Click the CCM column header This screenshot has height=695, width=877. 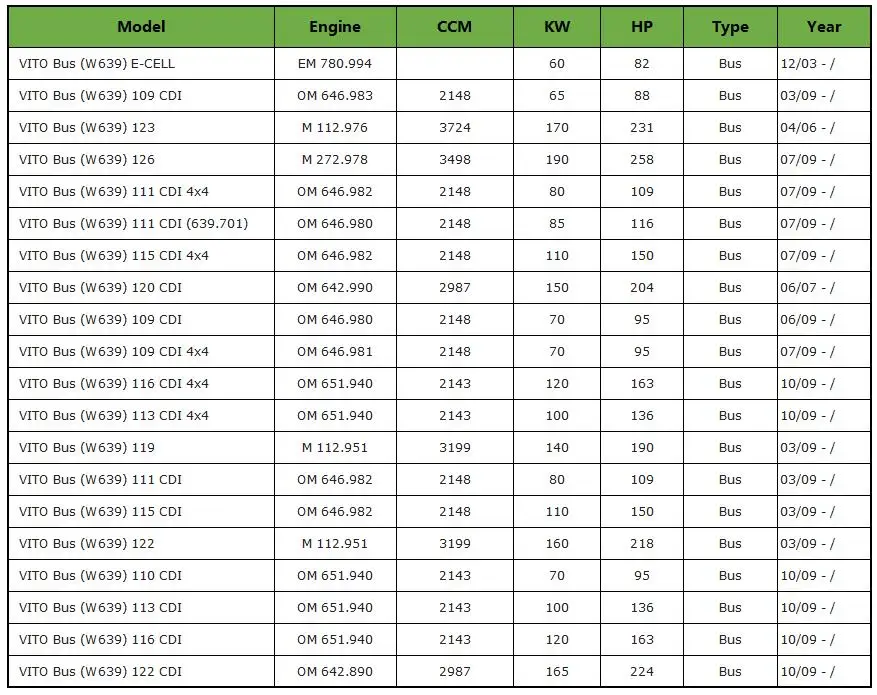tap(454, 27)
